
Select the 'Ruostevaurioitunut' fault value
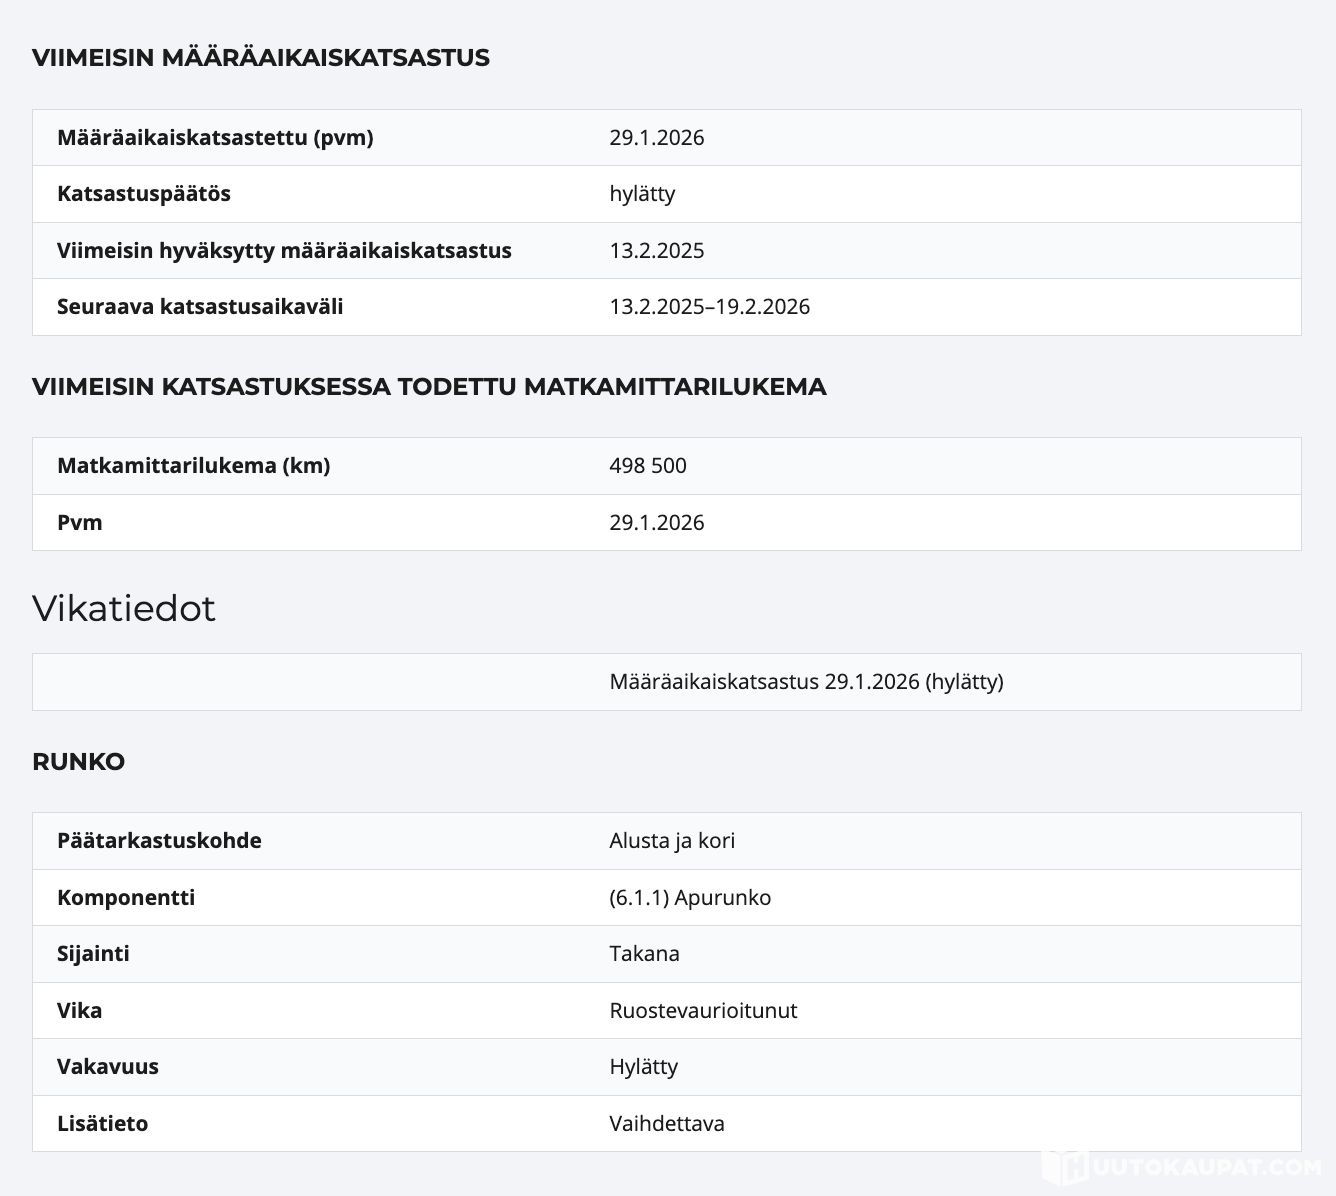click(x=703, y=1011)
